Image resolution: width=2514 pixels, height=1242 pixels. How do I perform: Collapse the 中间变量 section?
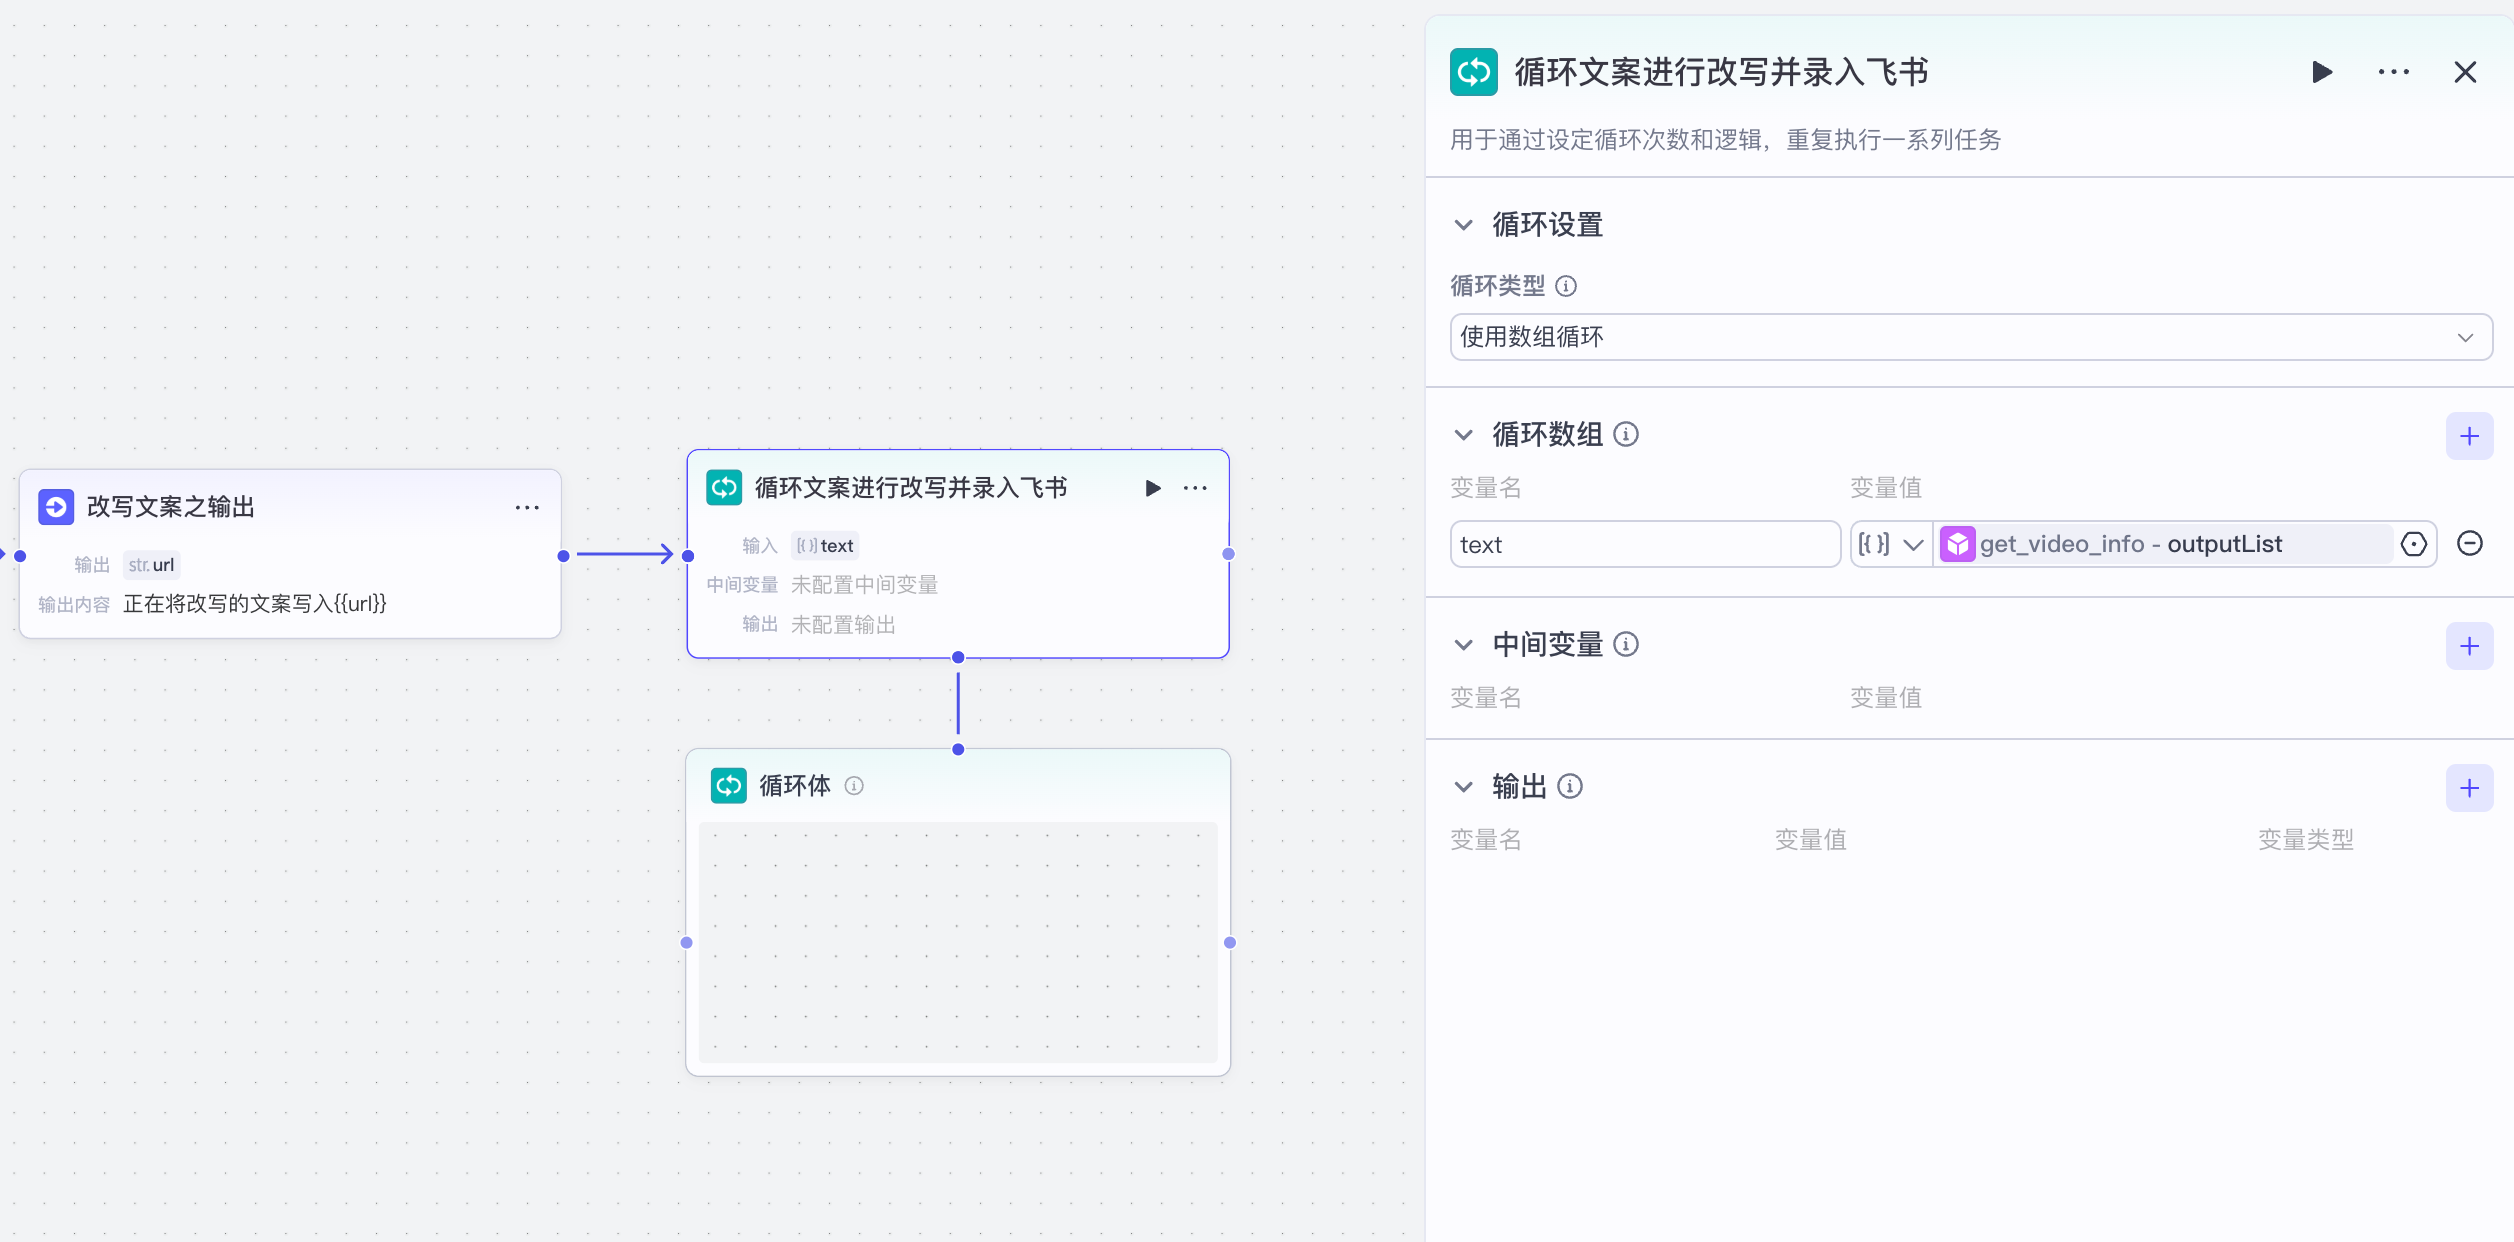[x=1463, y=645]
